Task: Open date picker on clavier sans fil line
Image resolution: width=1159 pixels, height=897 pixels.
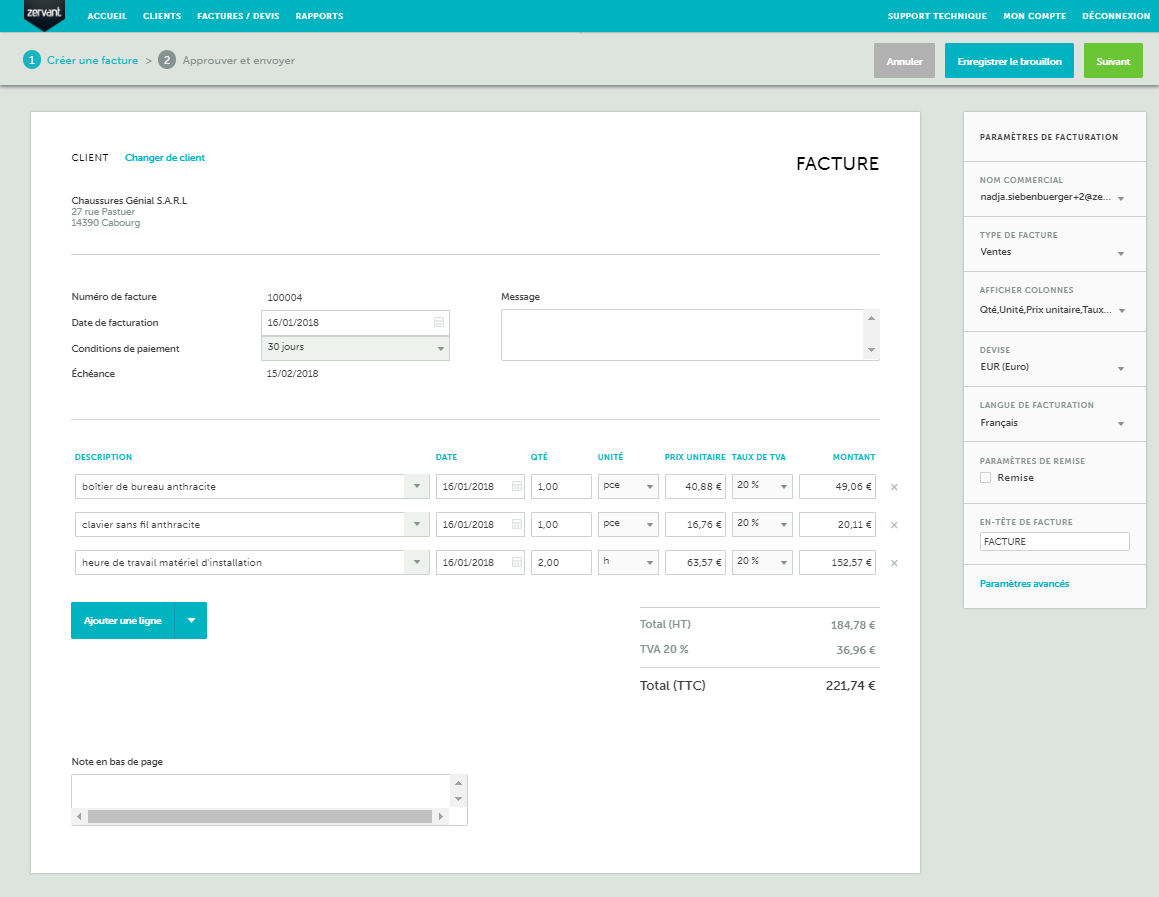Action: 517,525
